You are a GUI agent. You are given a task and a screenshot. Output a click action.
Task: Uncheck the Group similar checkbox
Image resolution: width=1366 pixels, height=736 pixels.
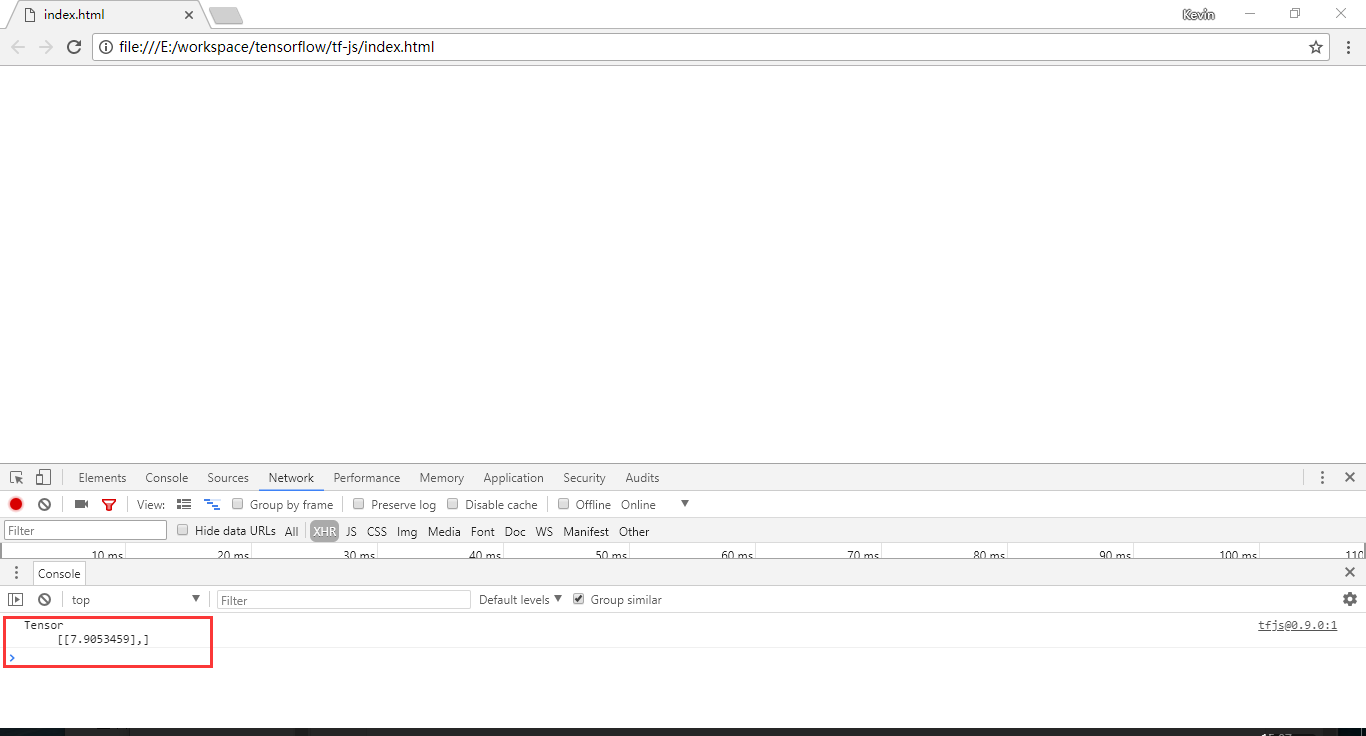(x=578, y=599)
